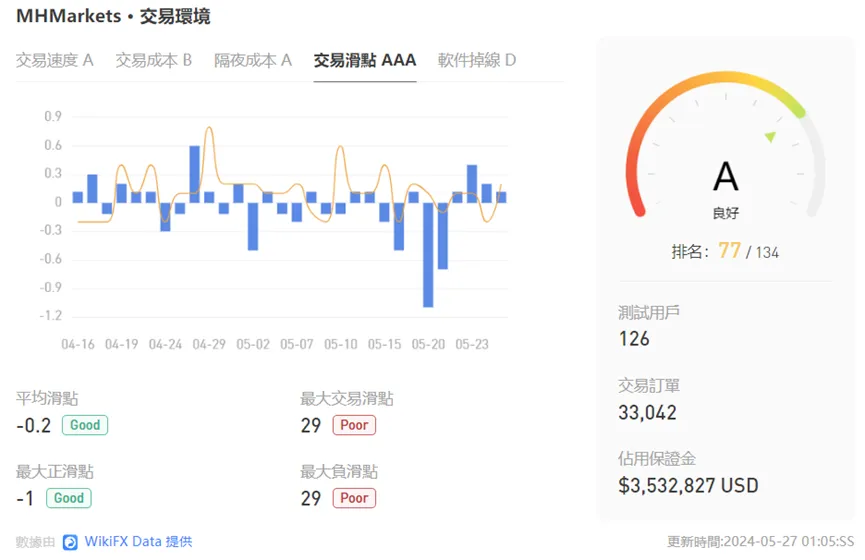Click the MHMarkets • 交易環境 heading

tap(113, 16)
